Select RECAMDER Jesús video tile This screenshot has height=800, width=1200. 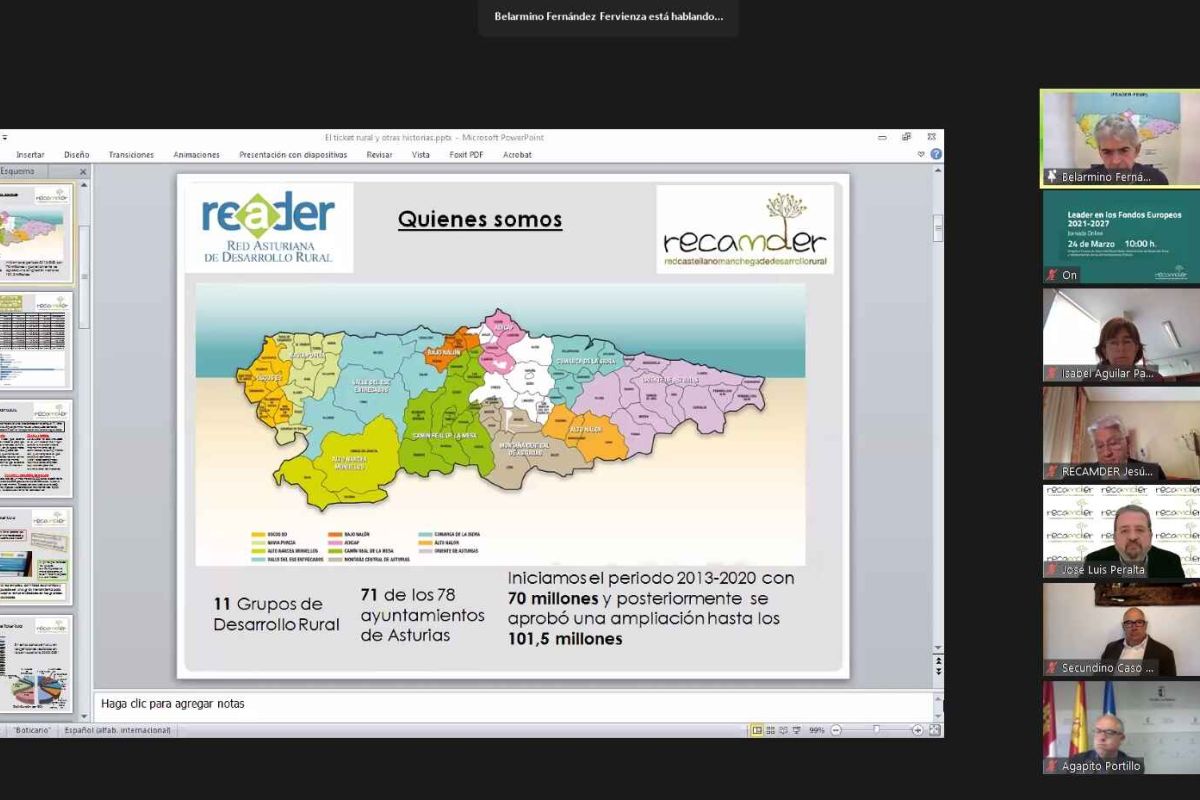tap(1121, 433)
